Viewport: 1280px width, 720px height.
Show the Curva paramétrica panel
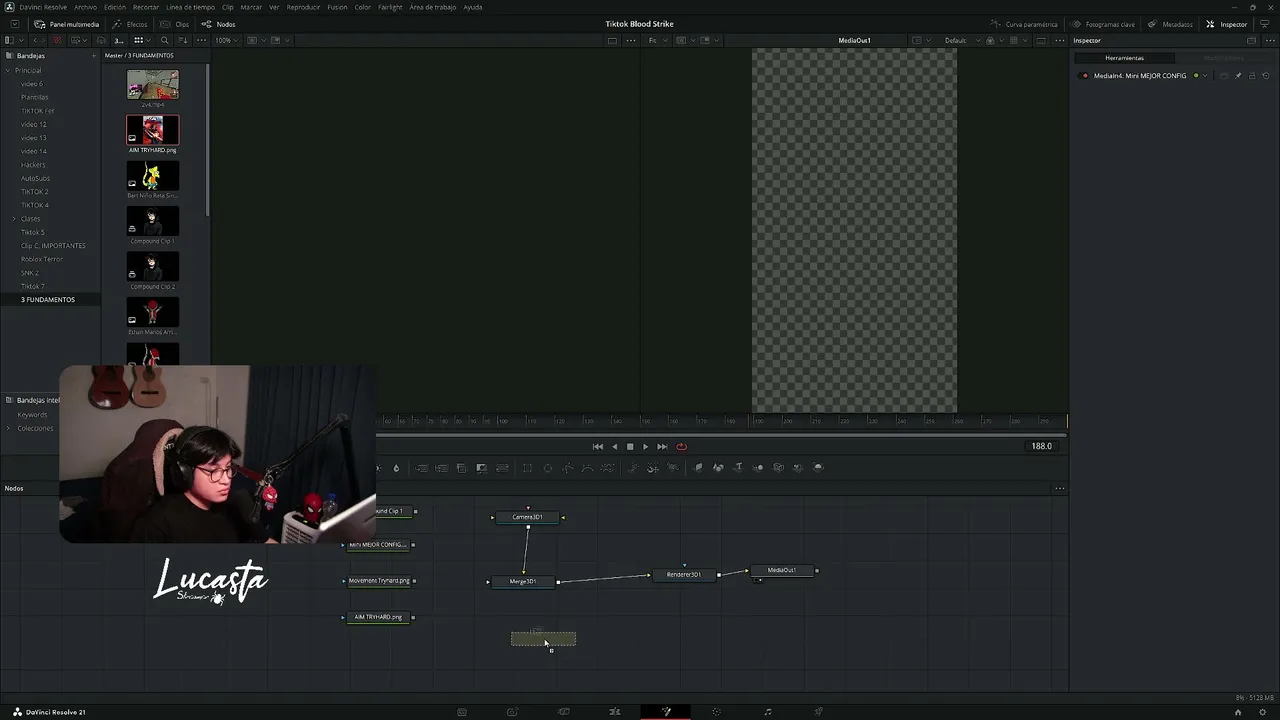click(x=1024, y=24)
